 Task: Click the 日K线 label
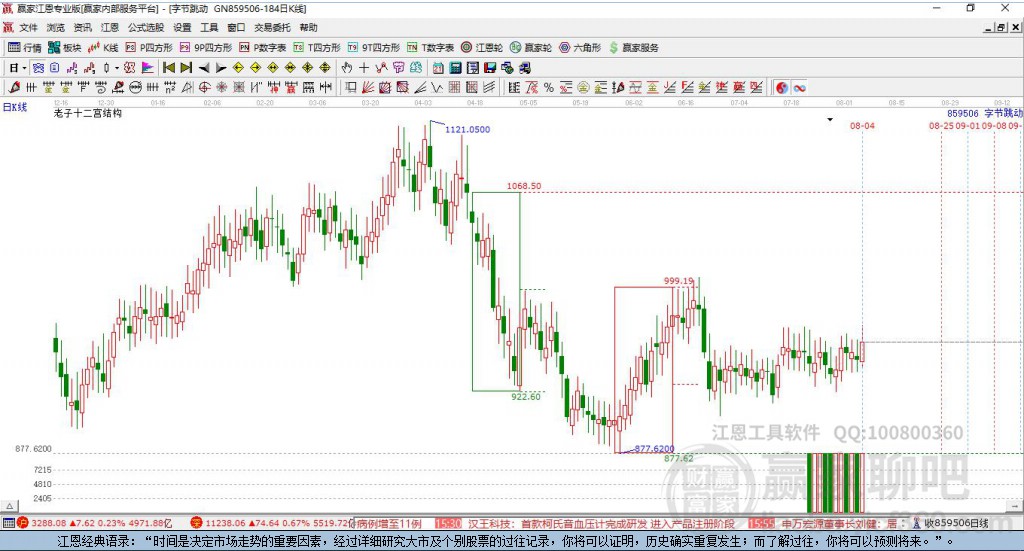tap(15, 107)
